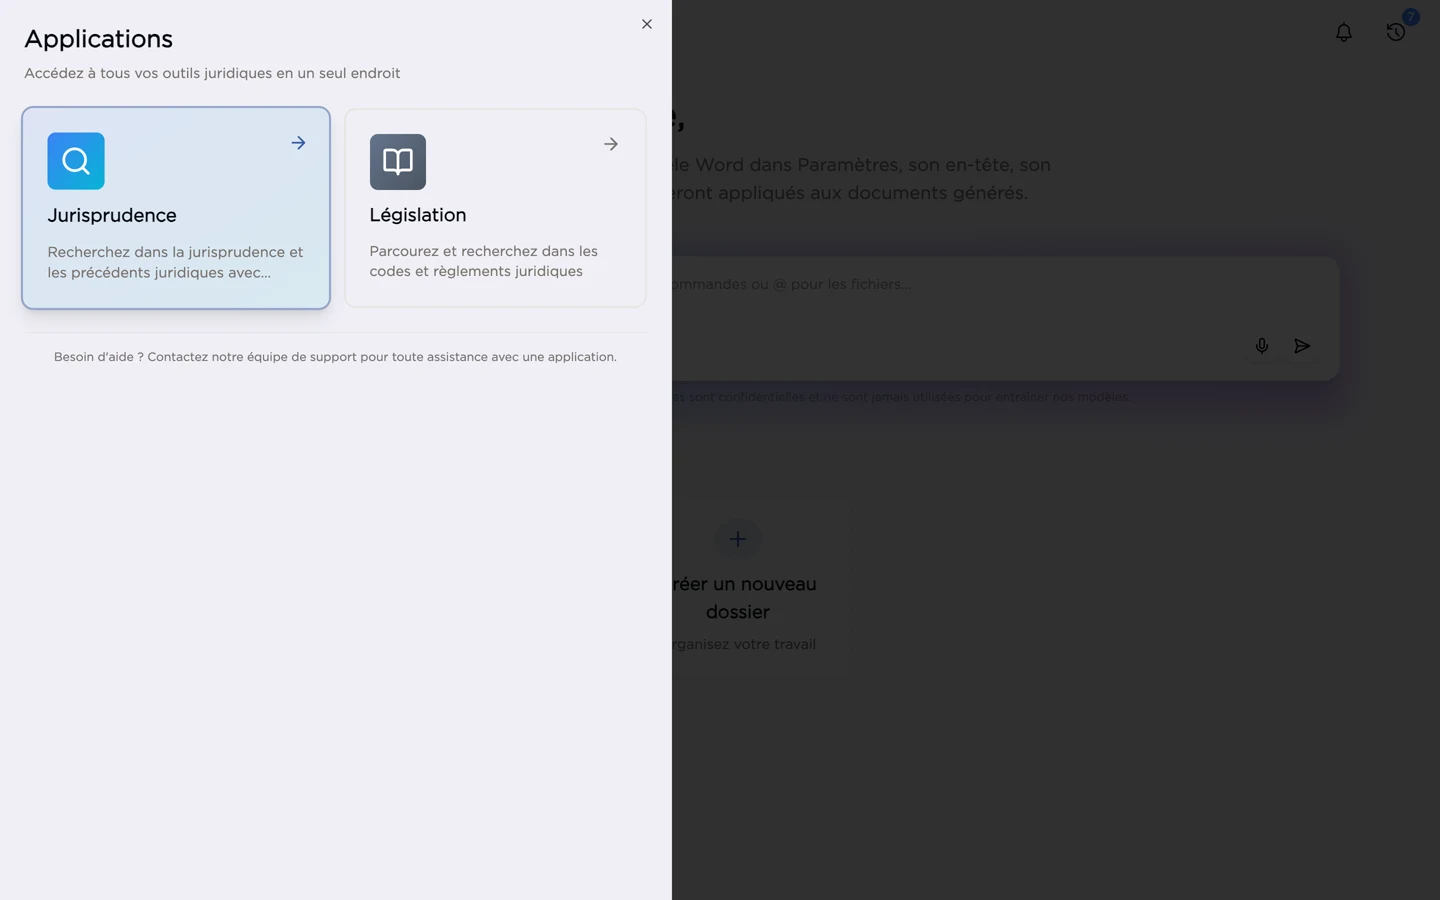Select the Jurisprudence card title
This screenshot has height=900, width=1440.
(112, 215)
